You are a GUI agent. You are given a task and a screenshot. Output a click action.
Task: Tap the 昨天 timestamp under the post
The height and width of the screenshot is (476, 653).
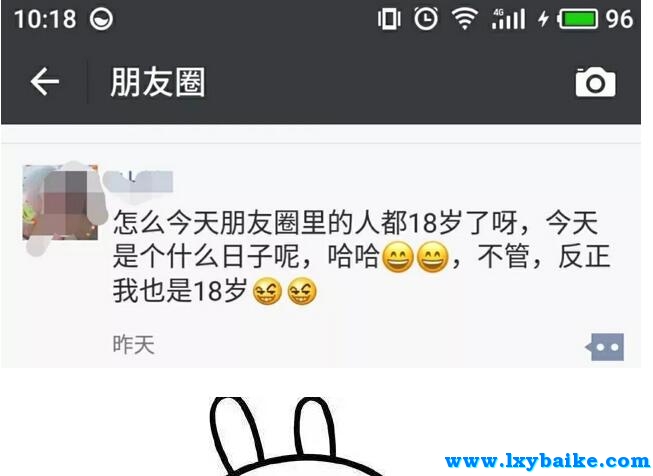(x=134, y=345)
